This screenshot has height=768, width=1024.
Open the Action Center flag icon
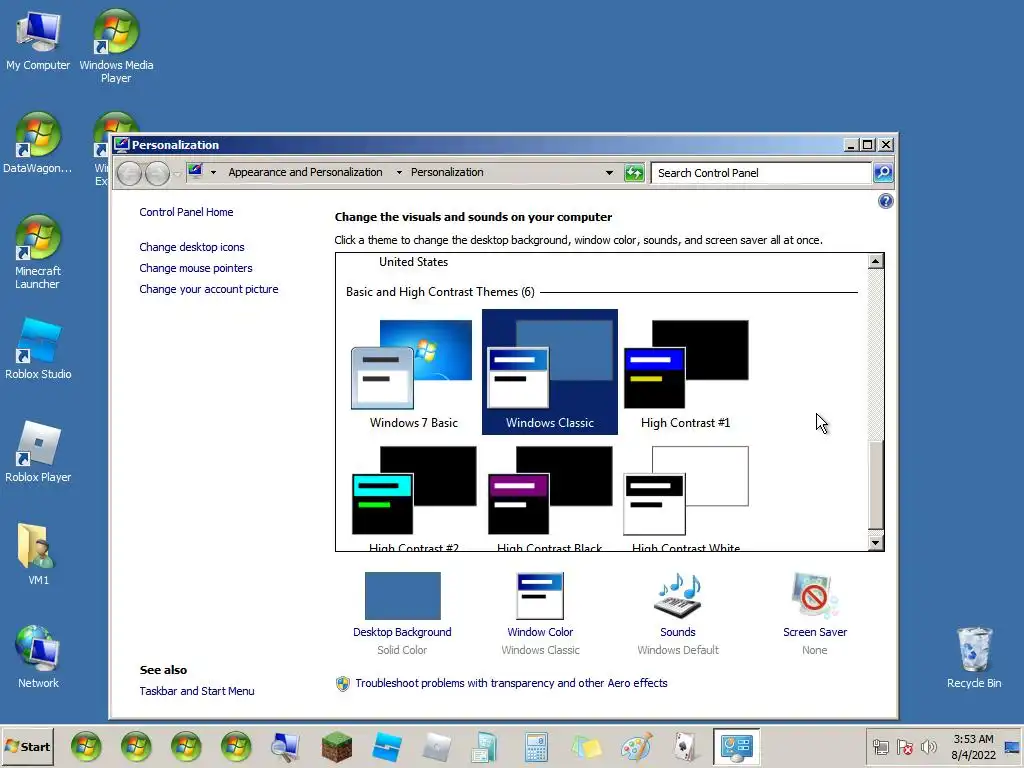904,747
